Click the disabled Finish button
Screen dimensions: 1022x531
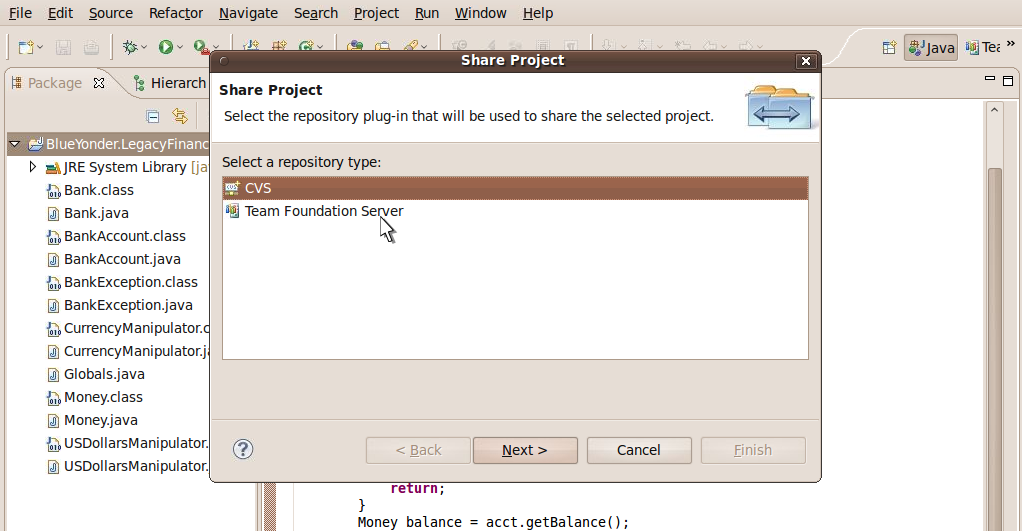(753, 450)
